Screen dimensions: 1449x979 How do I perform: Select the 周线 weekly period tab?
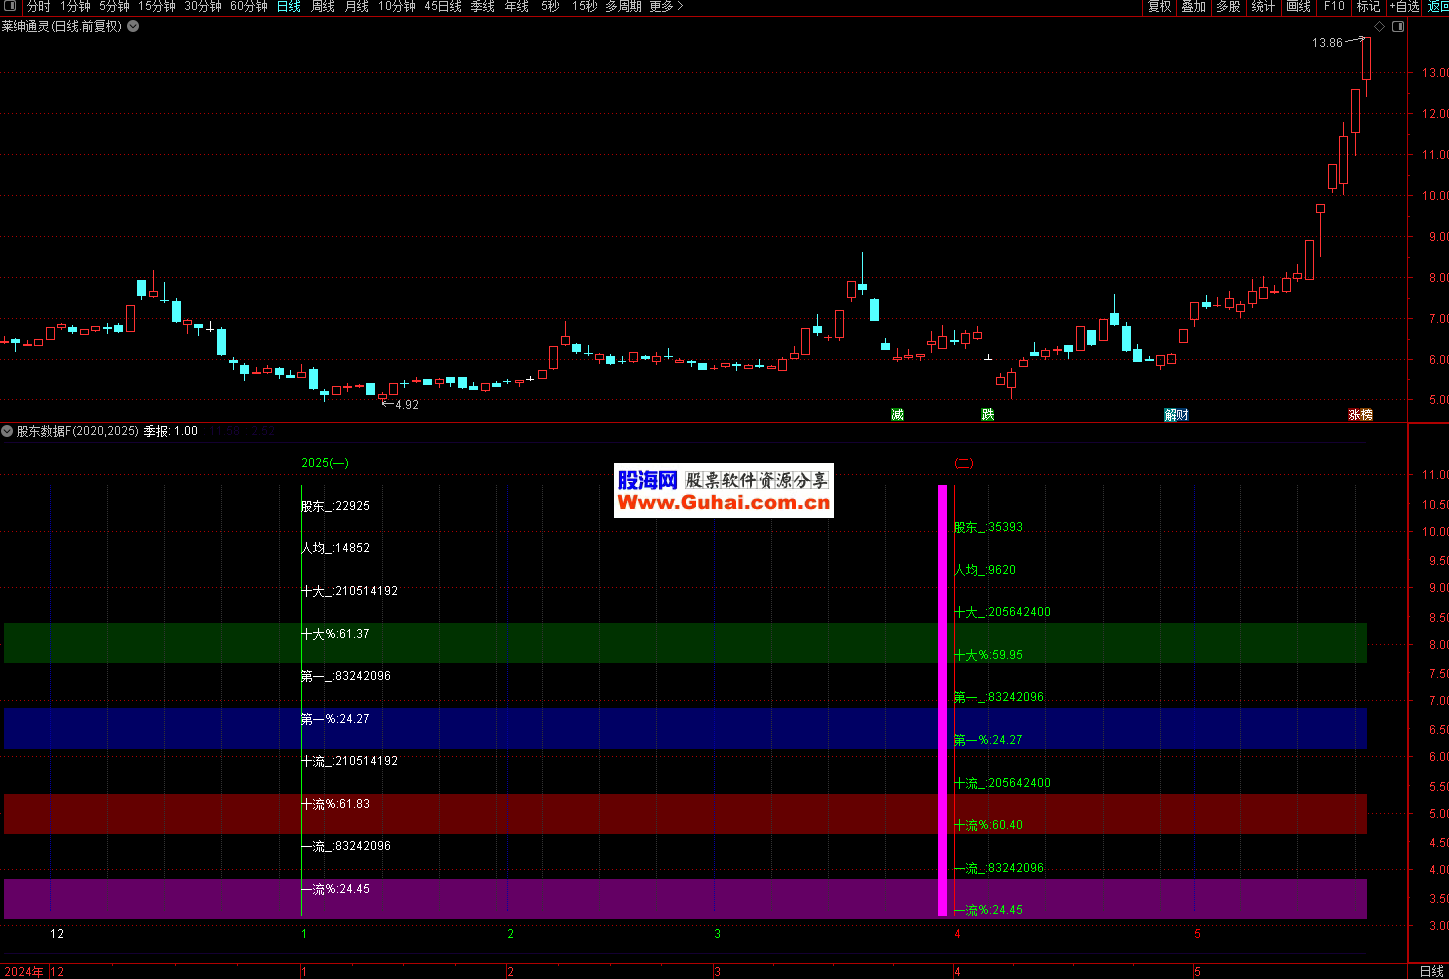click(322, 6)
